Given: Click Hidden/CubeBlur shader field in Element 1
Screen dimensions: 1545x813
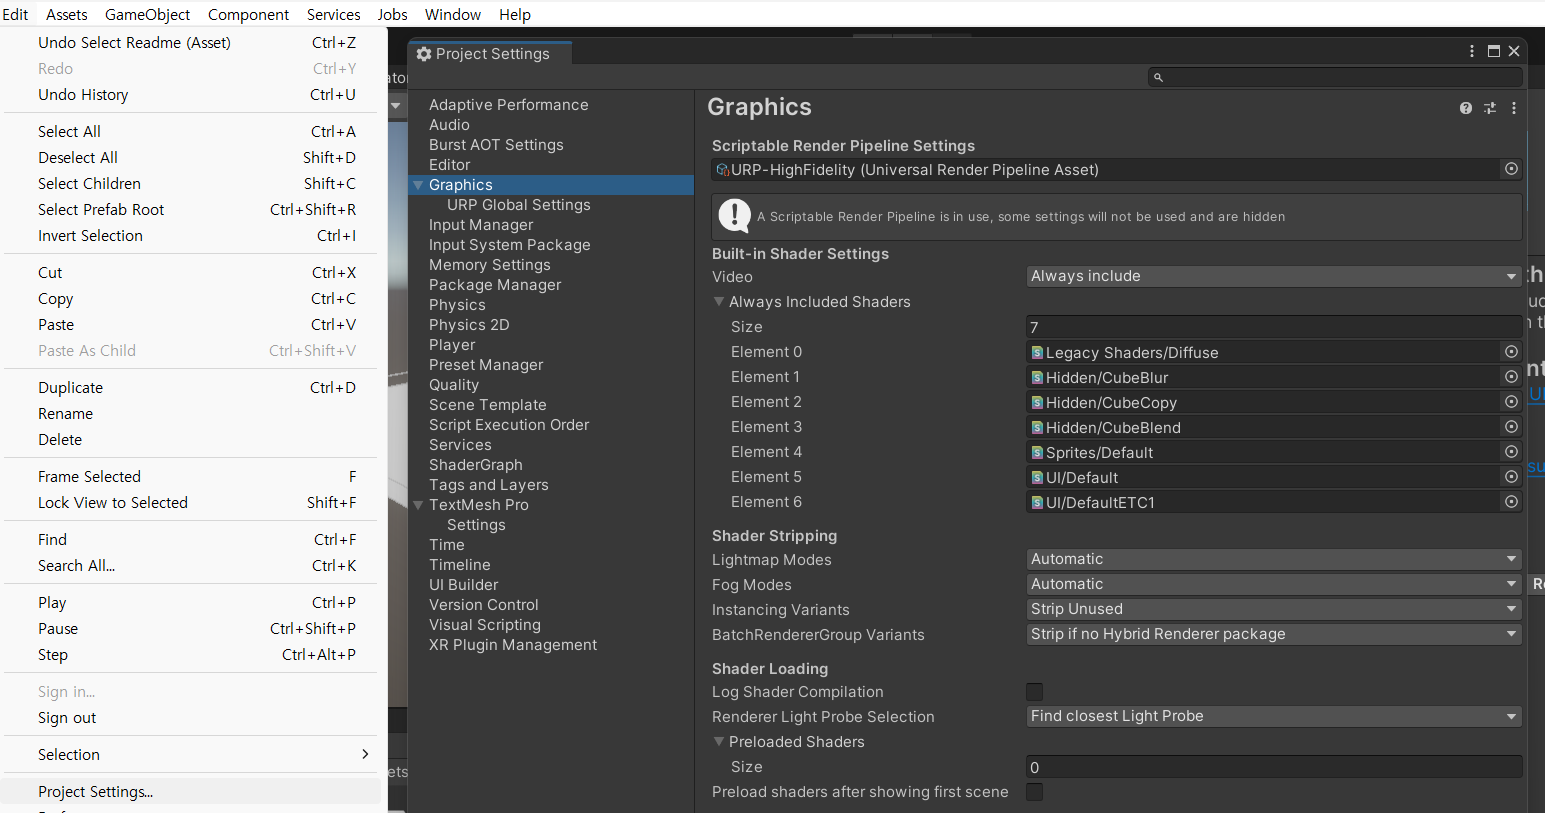Looking at the screenshot, I should pyautogui.click(x=1264, y=377).
